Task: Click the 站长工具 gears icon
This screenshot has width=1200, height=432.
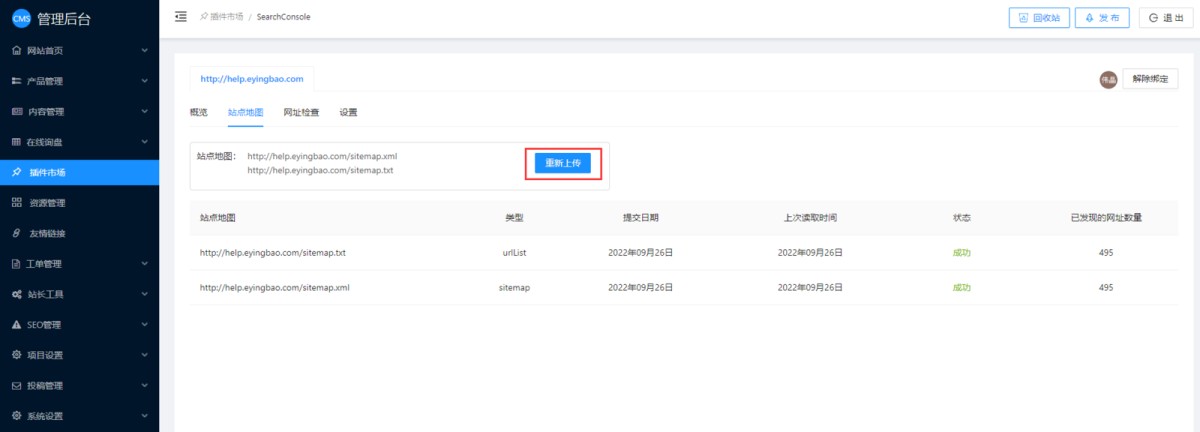Action: (x=16, y=294)
